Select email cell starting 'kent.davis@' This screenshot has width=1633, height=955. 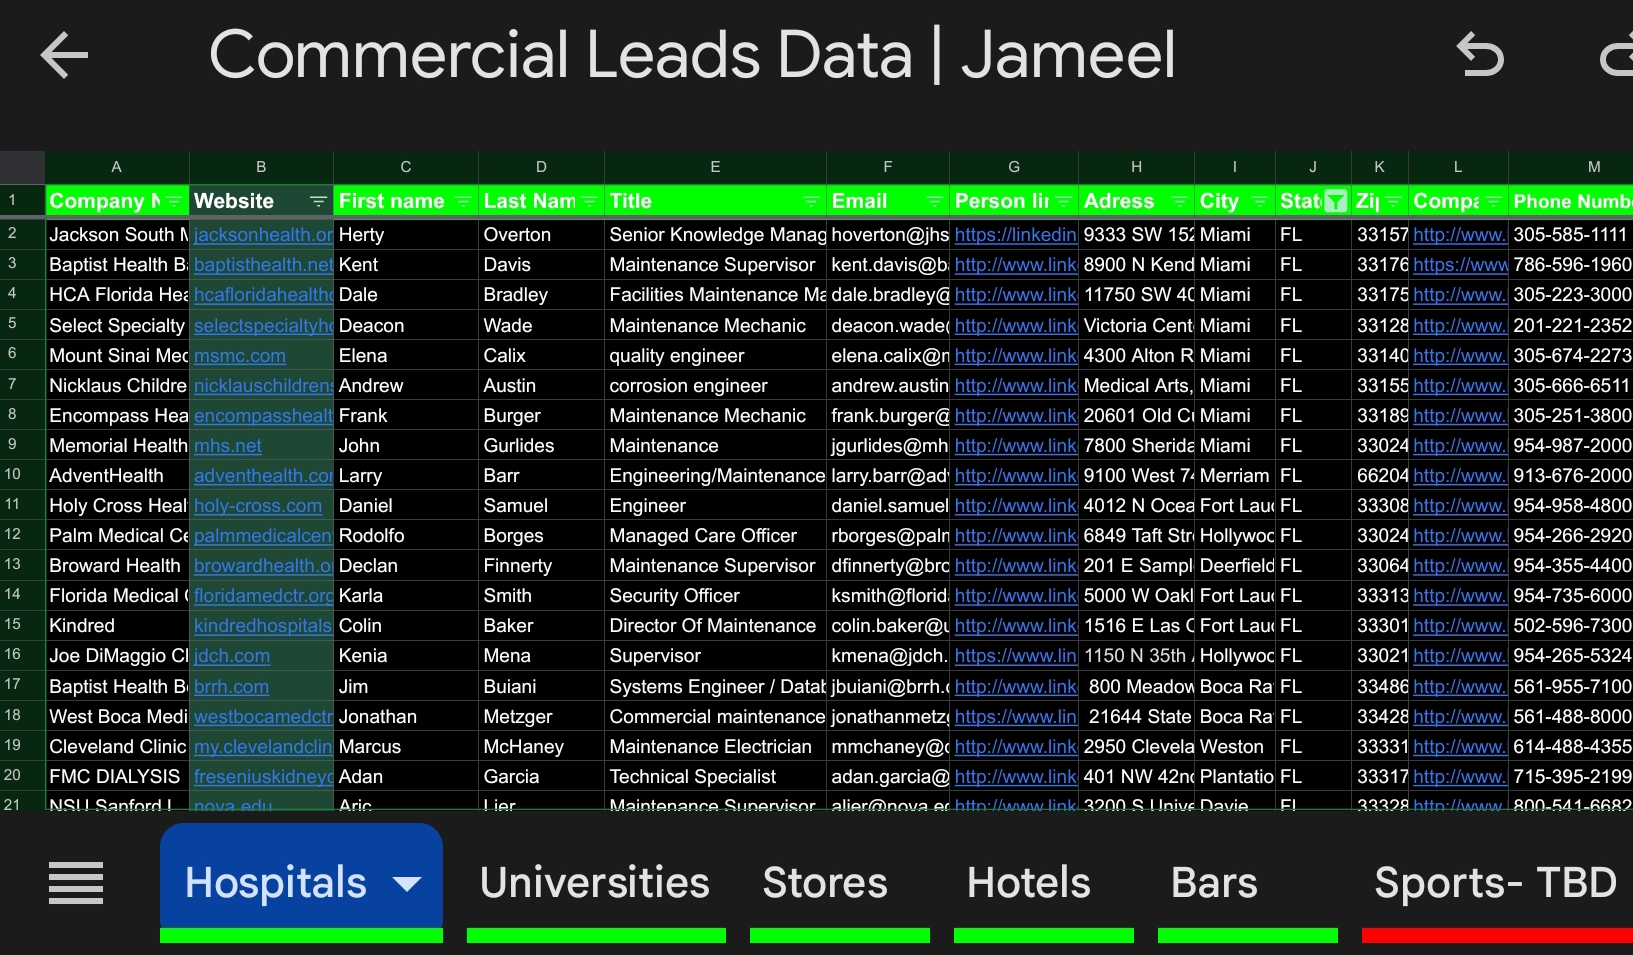888,265
